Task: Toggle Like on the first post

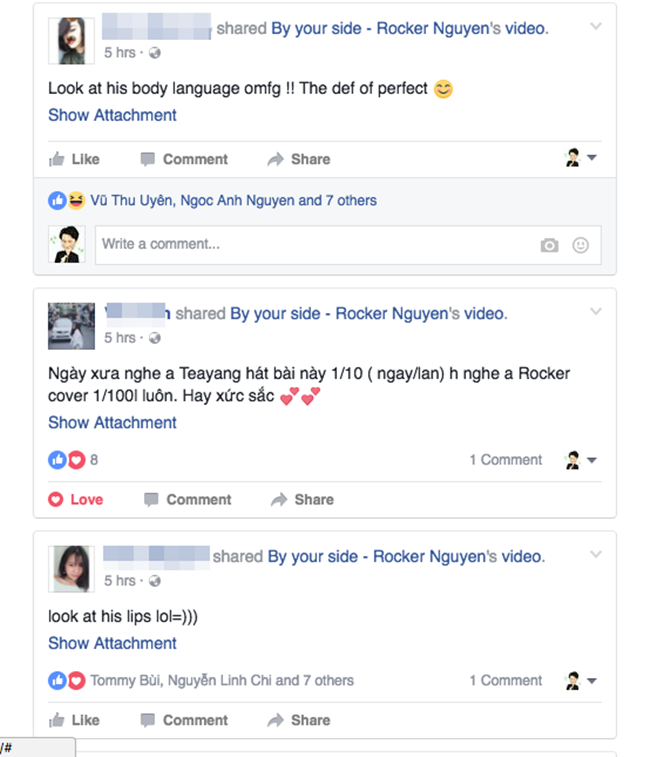Action: tap(74, 159)
